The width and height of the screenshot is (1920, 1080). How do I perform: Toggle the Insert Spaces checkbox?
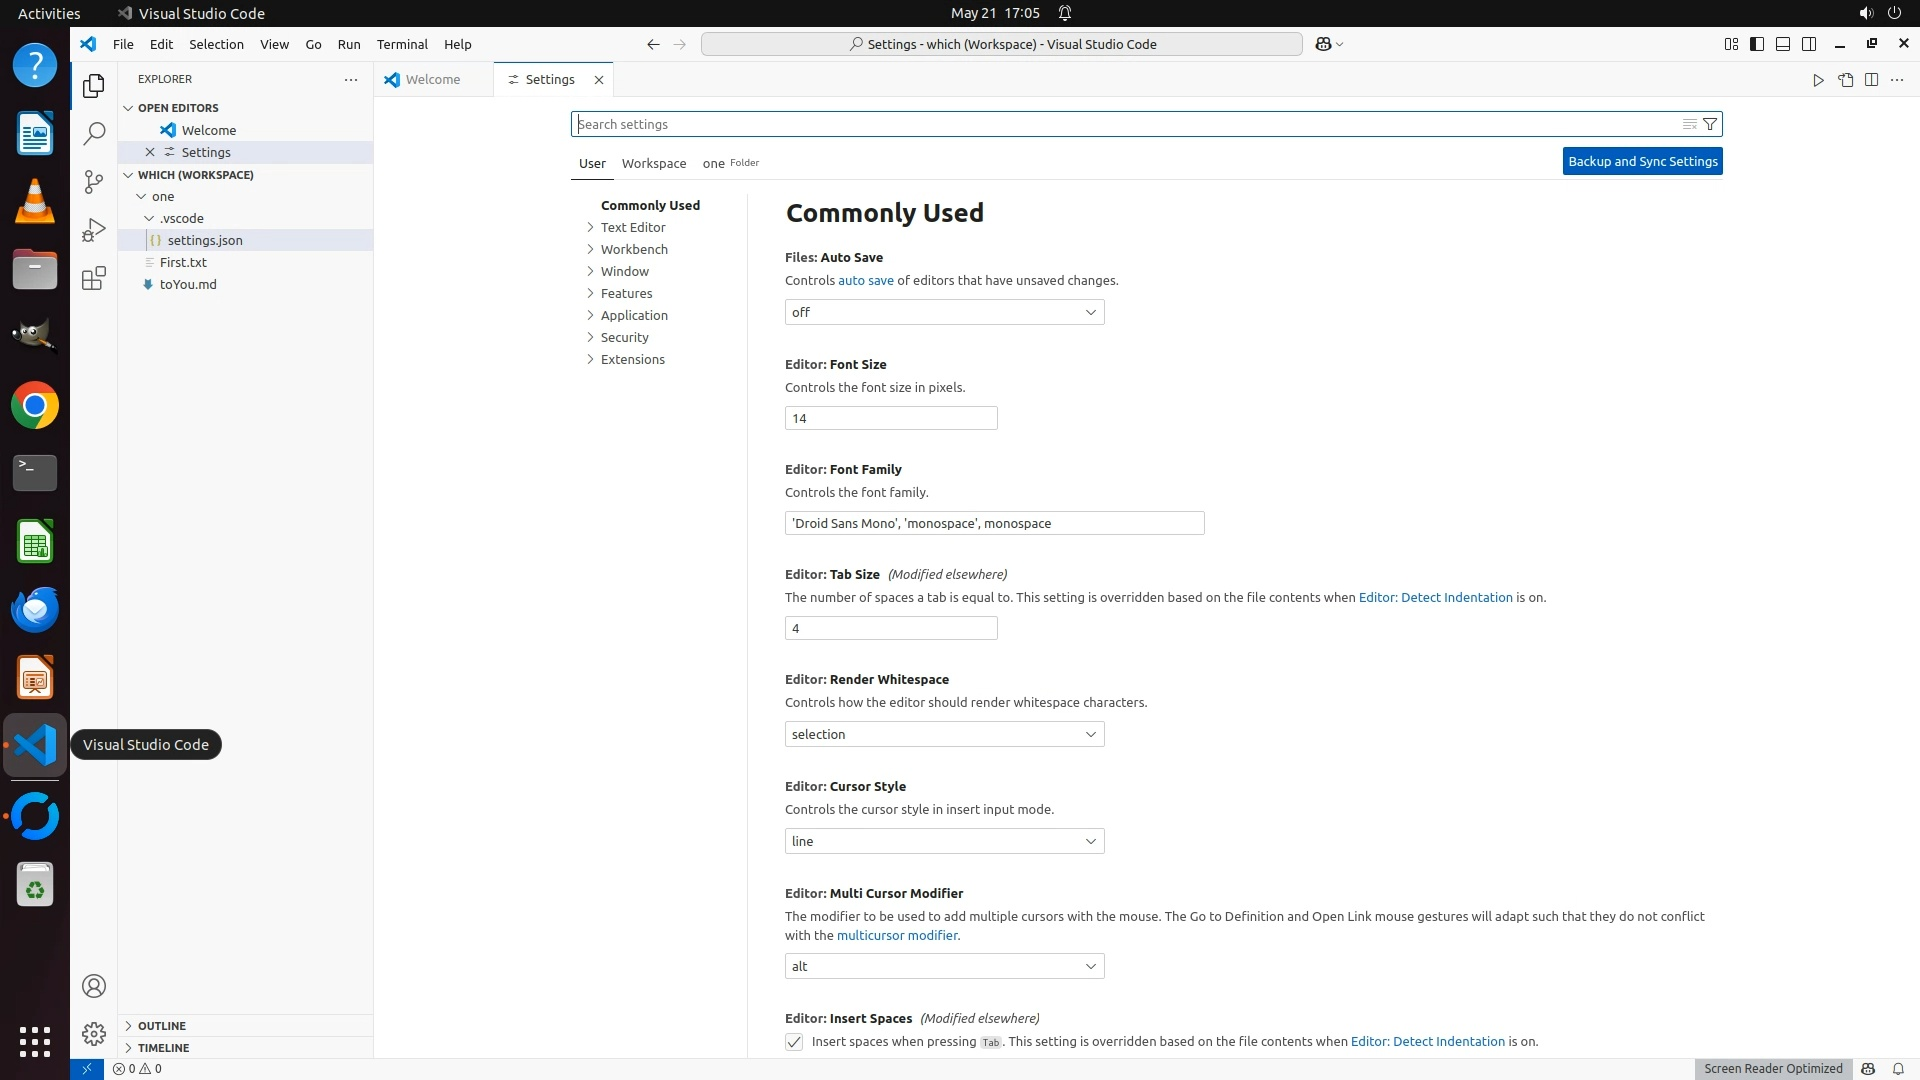coord(794,1042)
